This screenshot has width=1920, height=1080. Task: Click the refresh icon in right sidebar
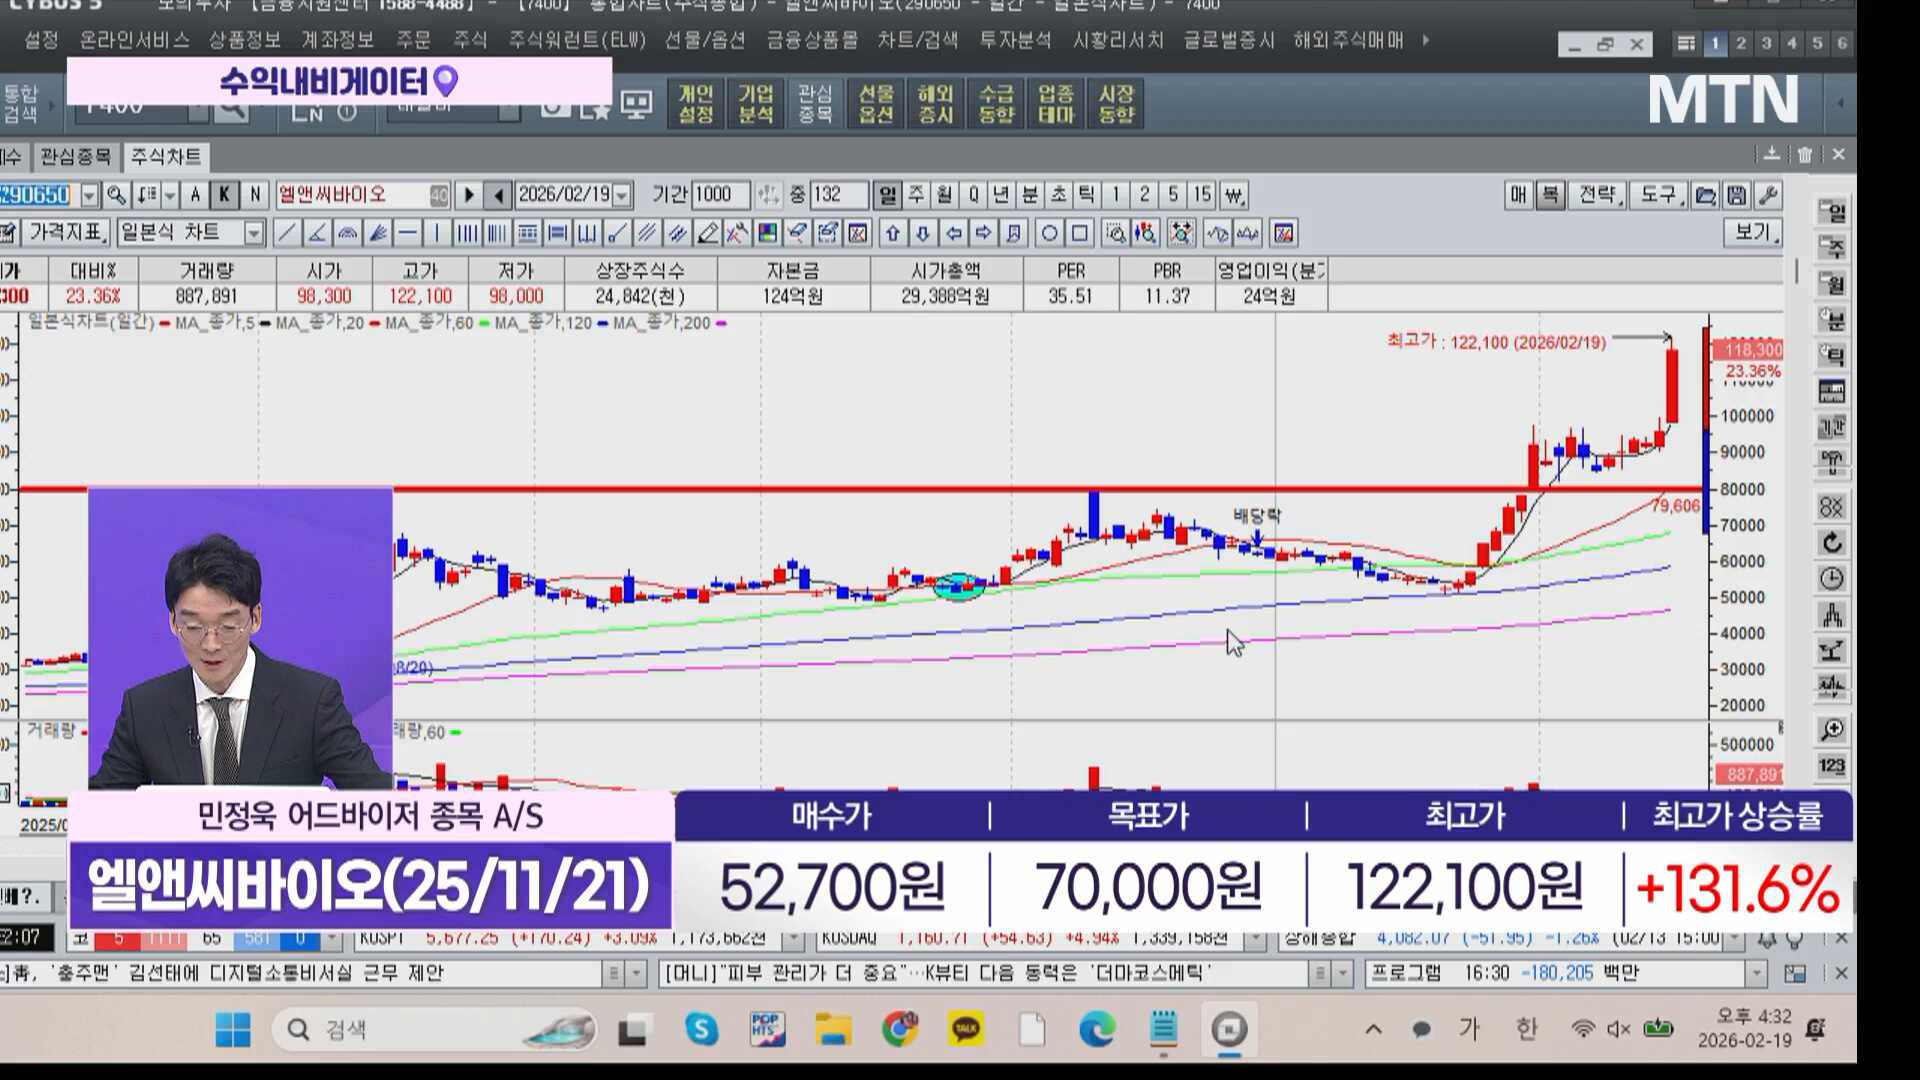click(1832, 543)
